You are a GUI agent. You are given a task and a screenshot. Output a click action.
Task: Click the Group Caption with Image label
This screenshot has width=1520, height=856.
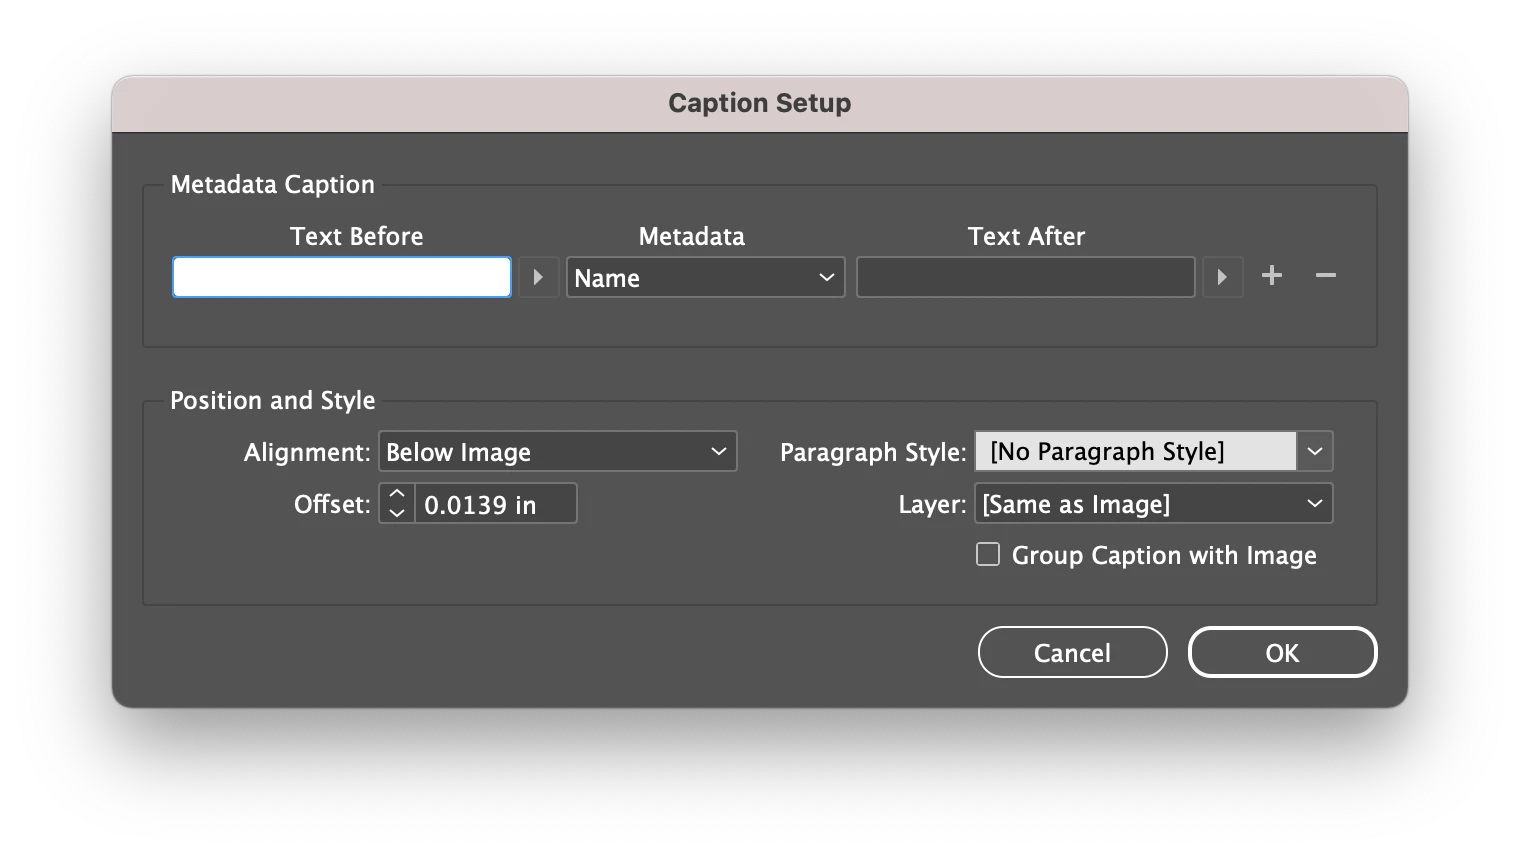1164,555
